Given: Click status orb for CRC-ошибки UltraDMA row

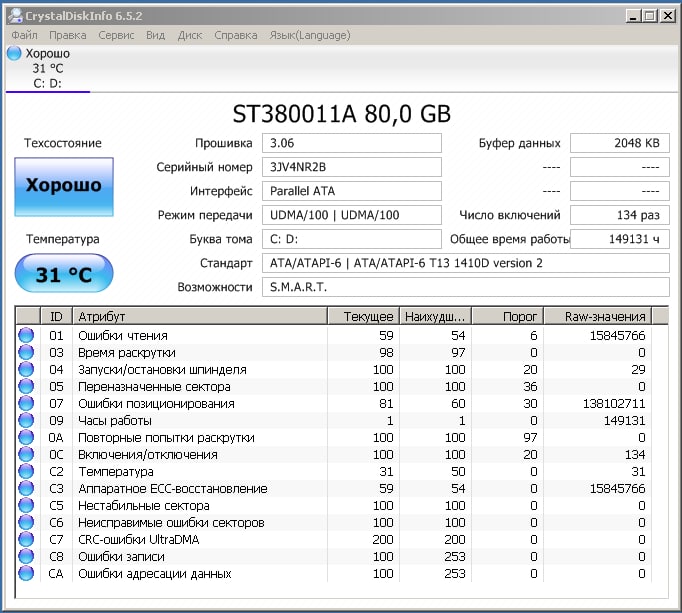Looking at the screenshot, I should (x=26, y=539).
